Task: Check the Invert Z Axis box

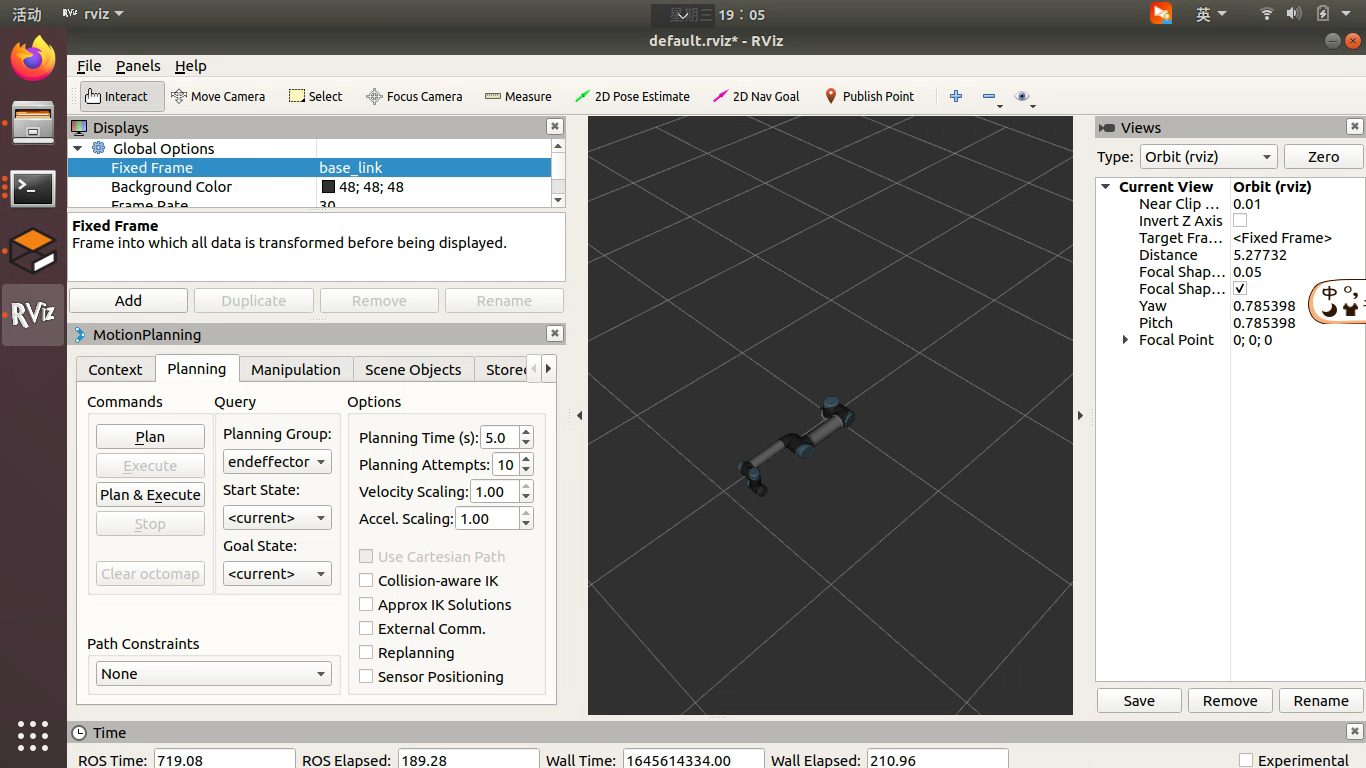Action: 1240,221
